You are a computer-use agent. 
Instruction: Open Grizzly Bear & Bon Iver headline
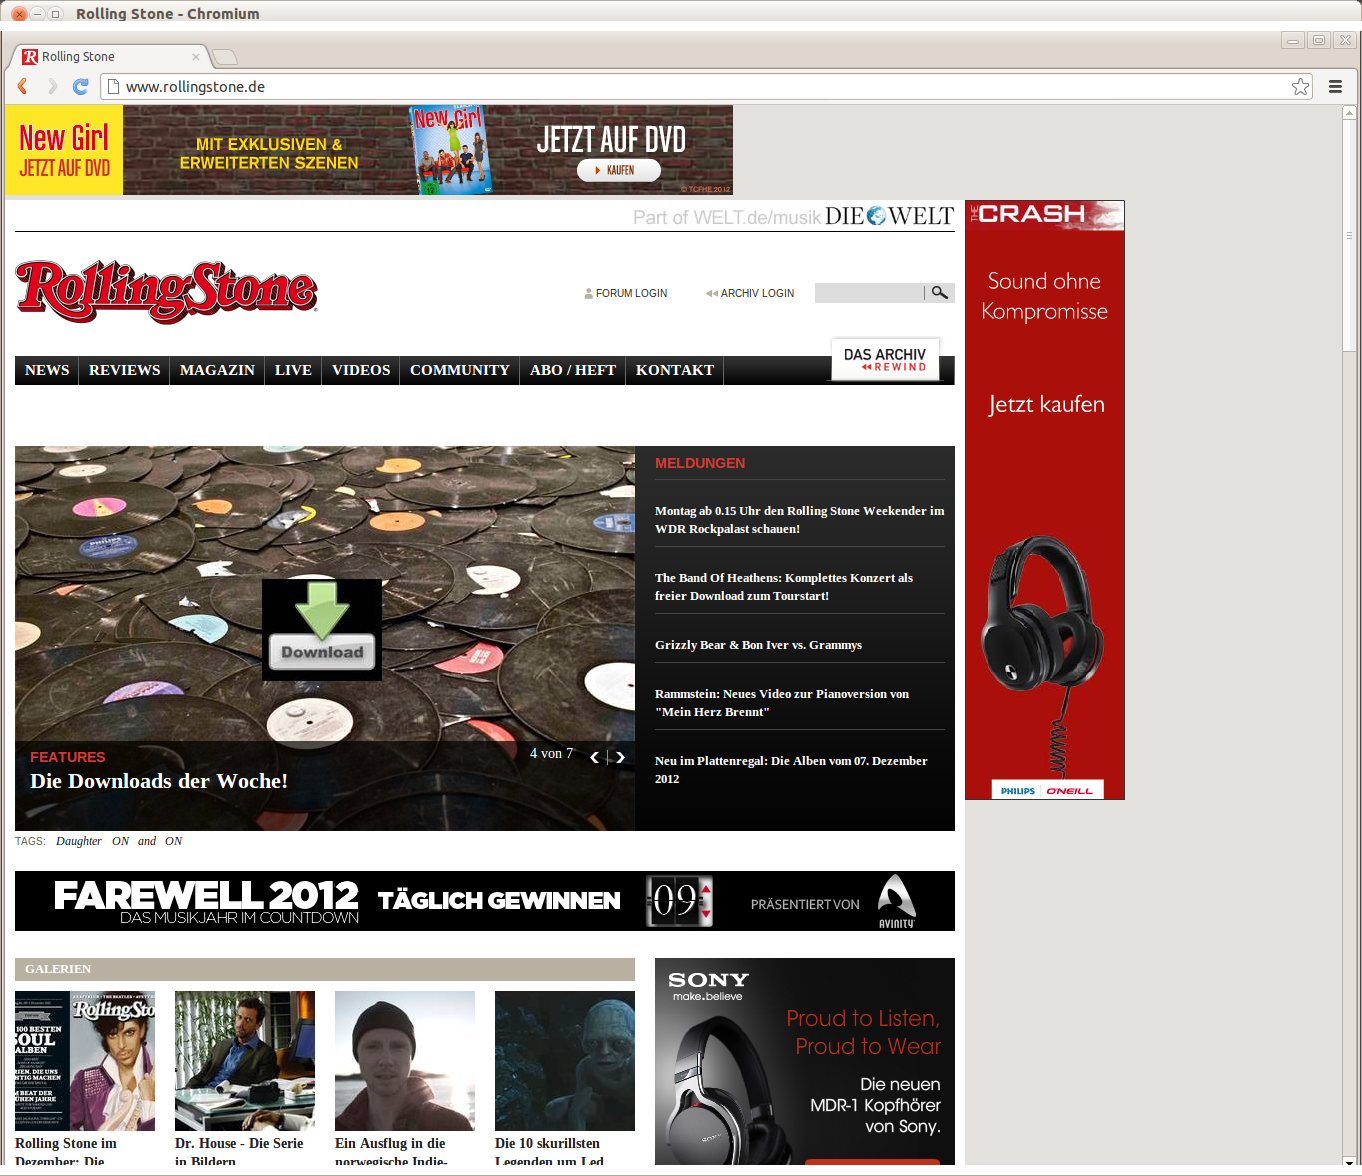coord(758,645)
